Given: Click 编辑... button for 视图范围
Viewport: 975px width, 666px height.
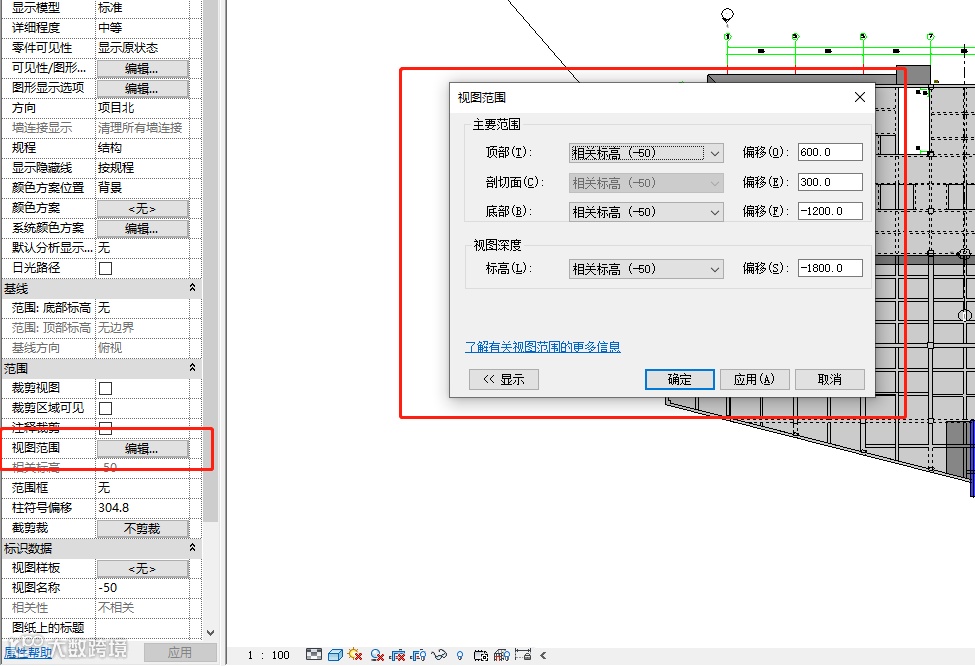Looking at the screenshot, I should [x=142, y=449].
